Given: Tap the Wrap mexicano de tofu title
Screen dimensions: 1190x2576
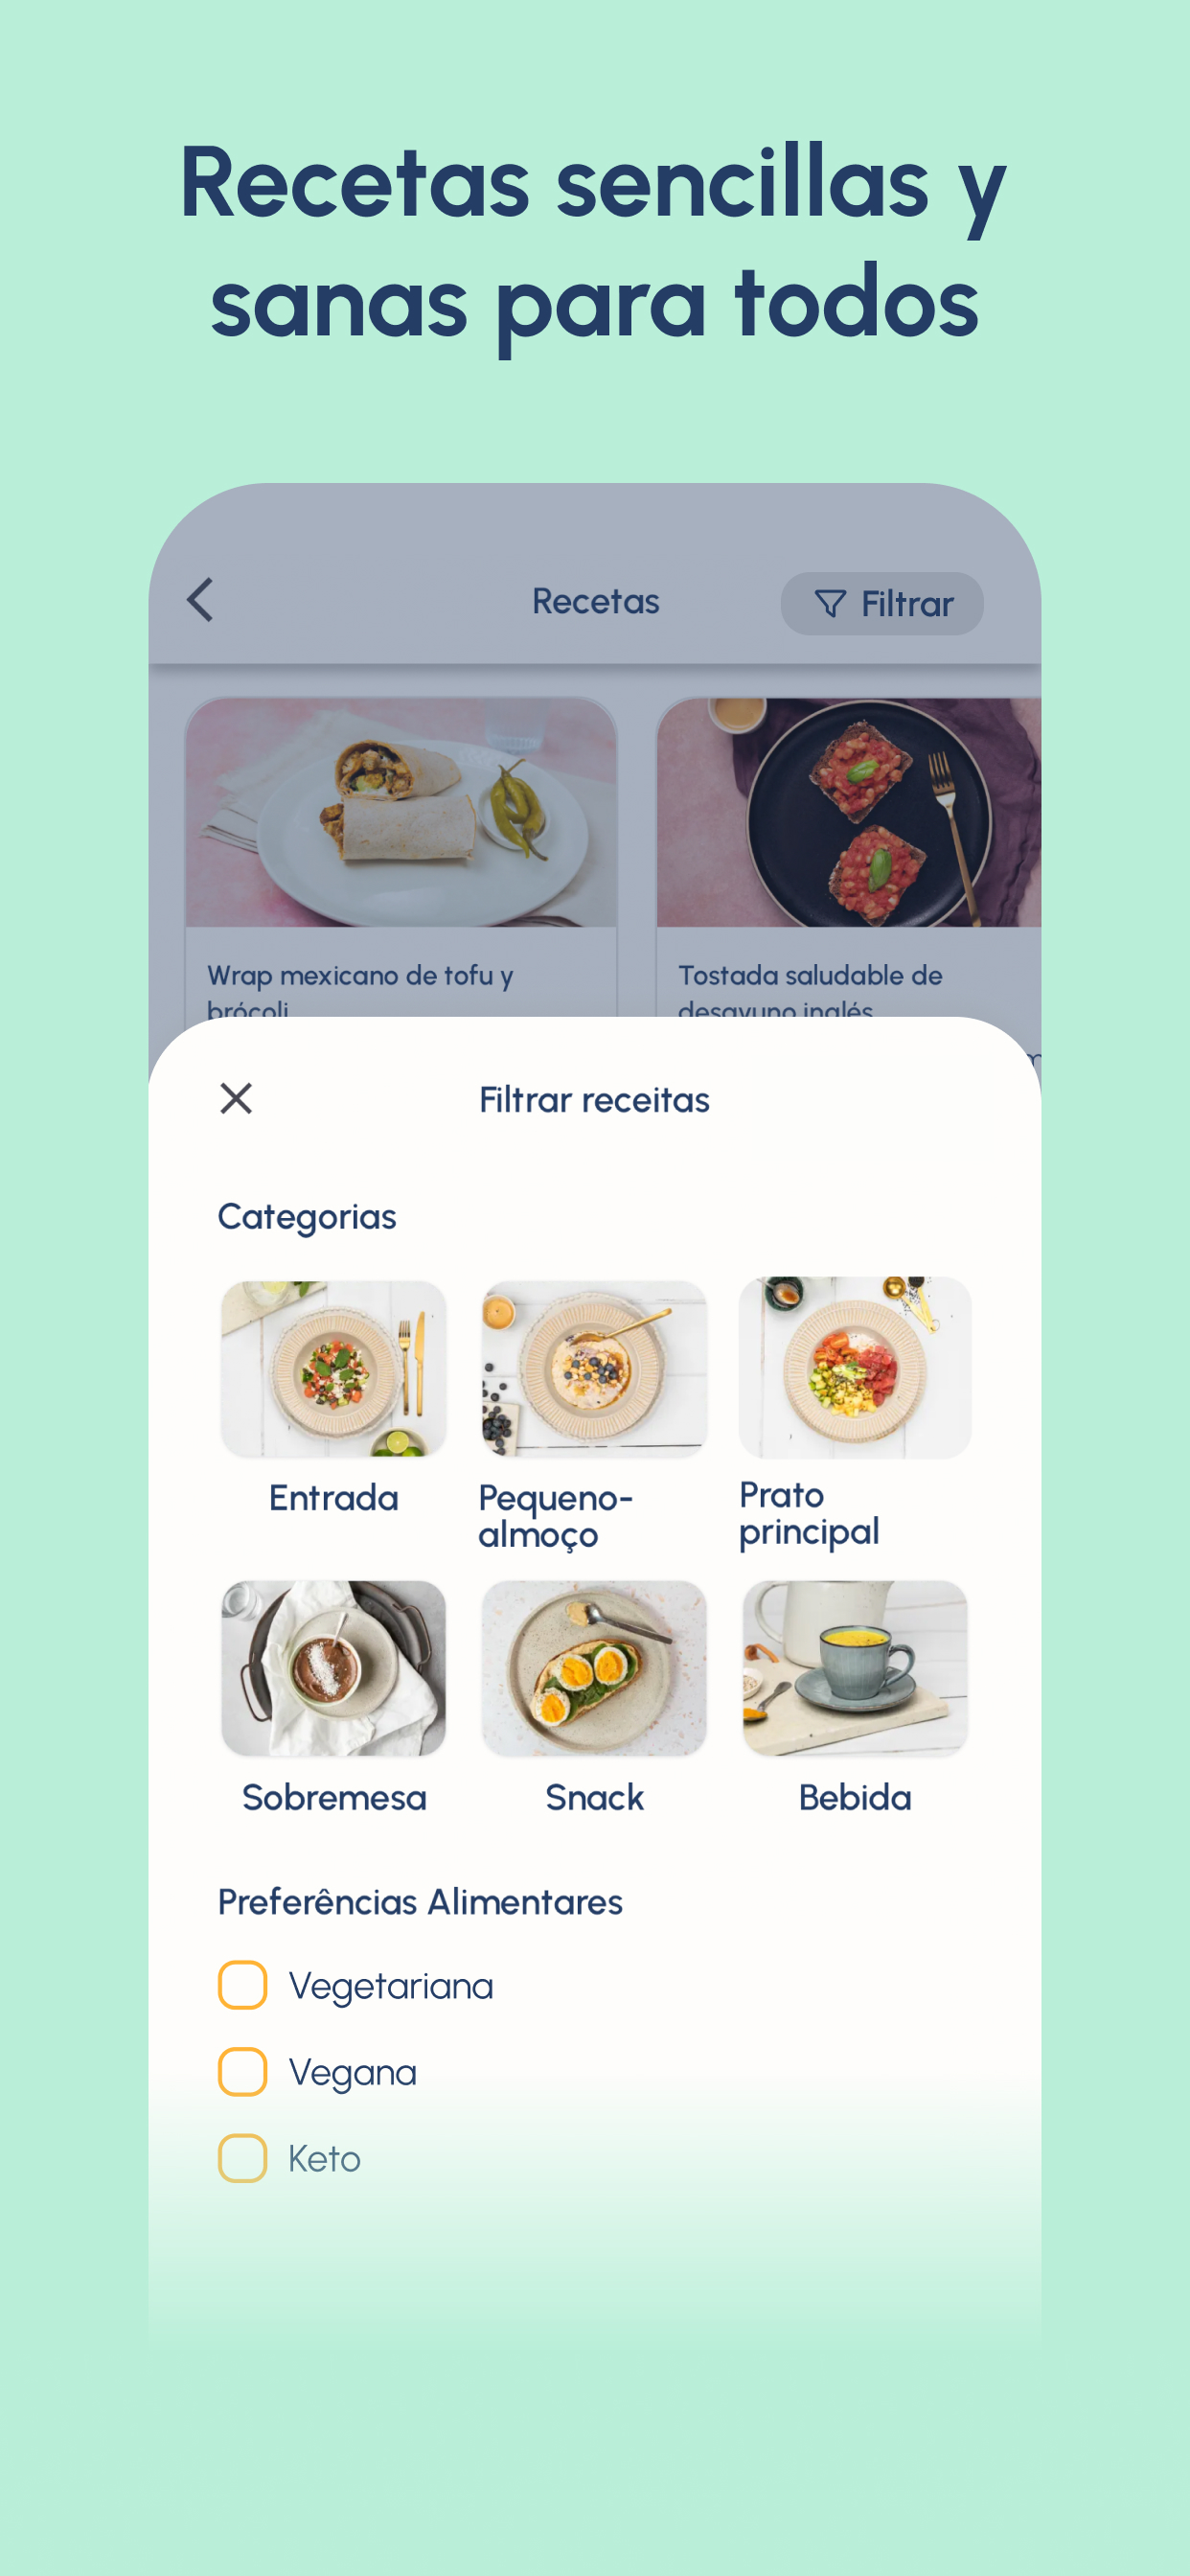Looking at the screenshot, I should click(x=360, y=990).
